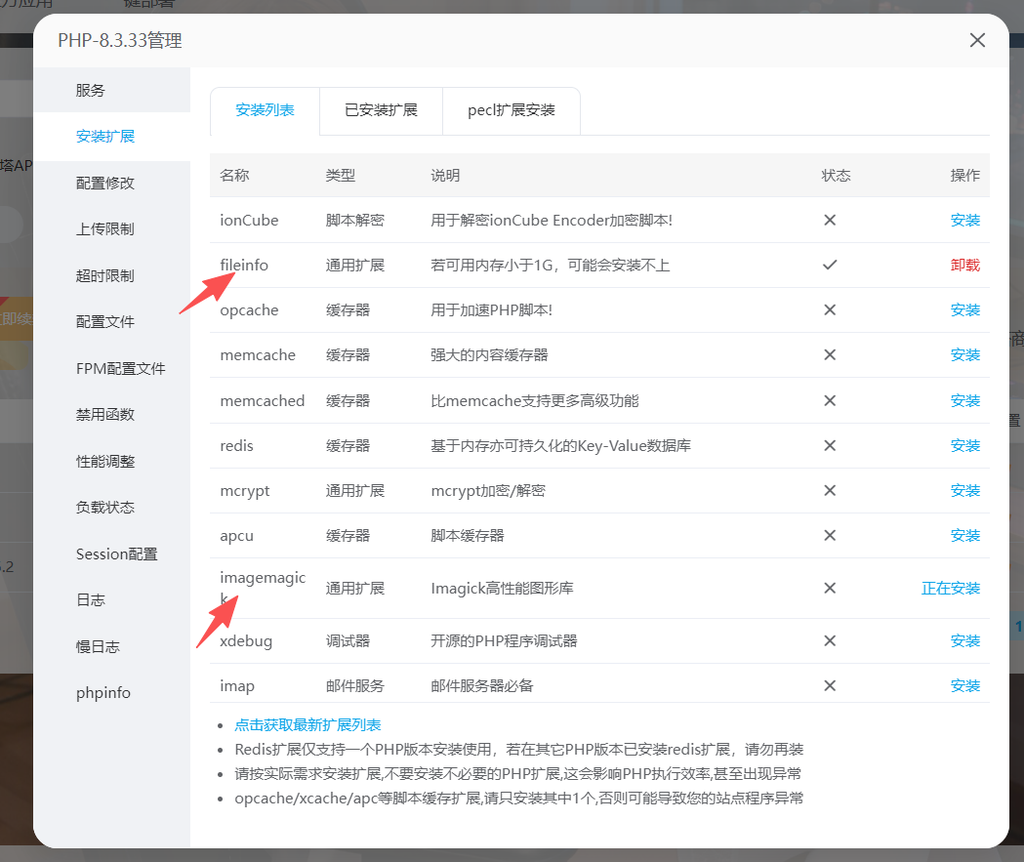Screen dimensions: 1024x862
Task: Switch to the 已安装扩展 tab
Action: [381, 110]
